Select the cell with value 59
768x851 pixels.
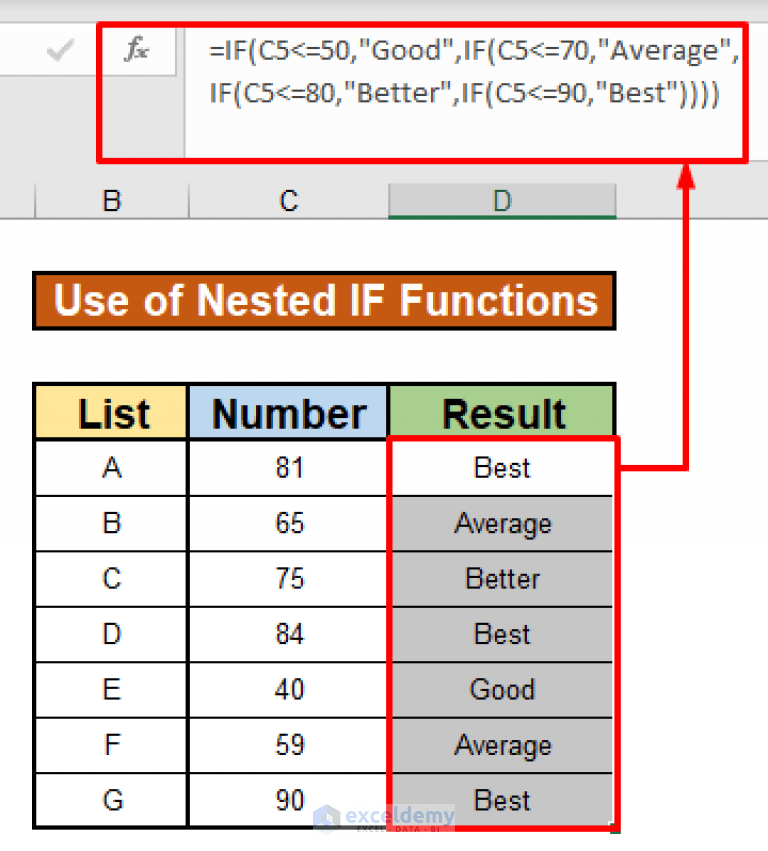[288, 745]
